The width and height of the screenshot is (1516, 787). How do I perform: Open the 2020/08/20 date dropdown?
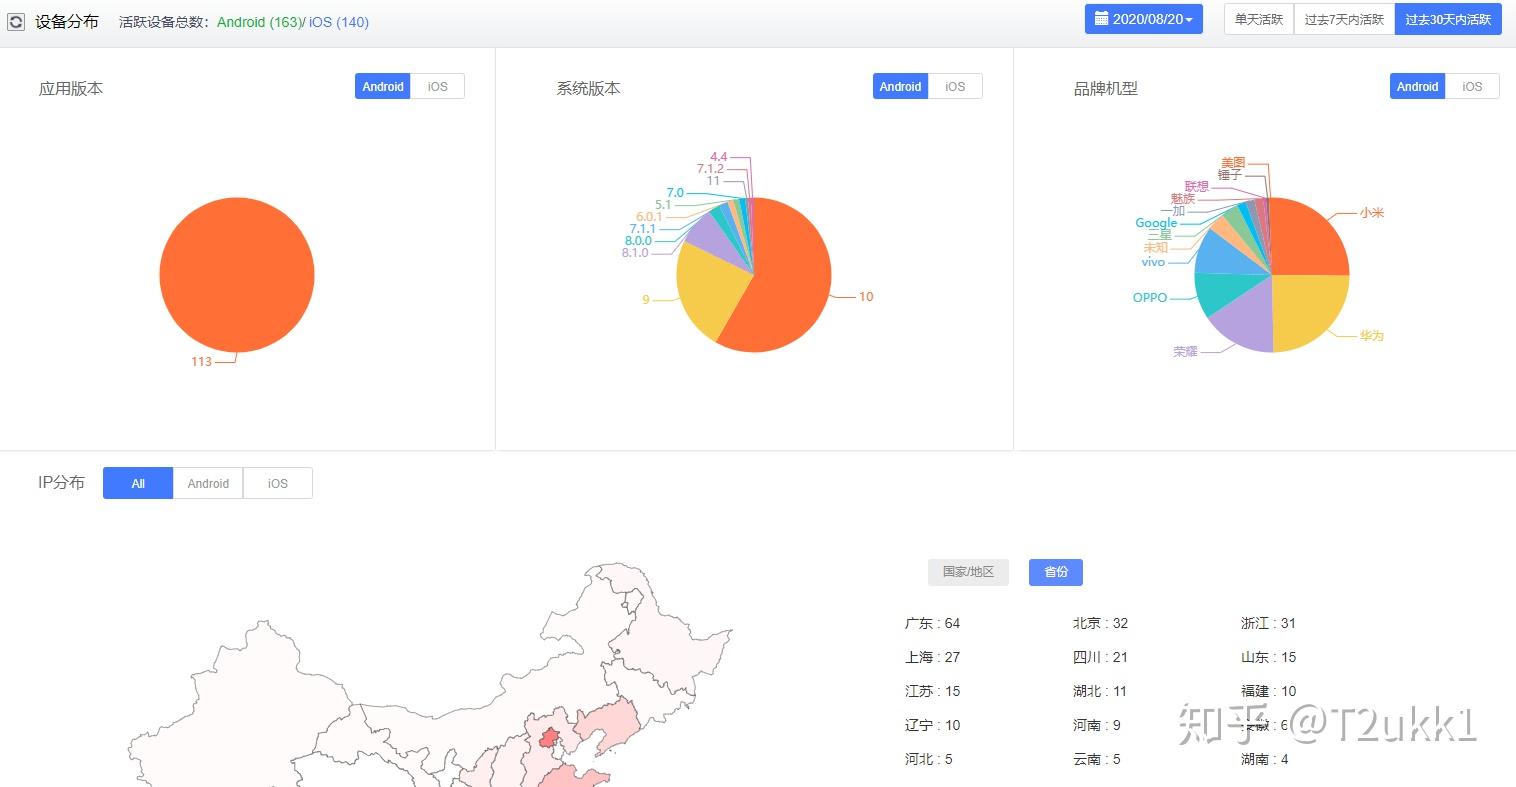click(1144, 18)
